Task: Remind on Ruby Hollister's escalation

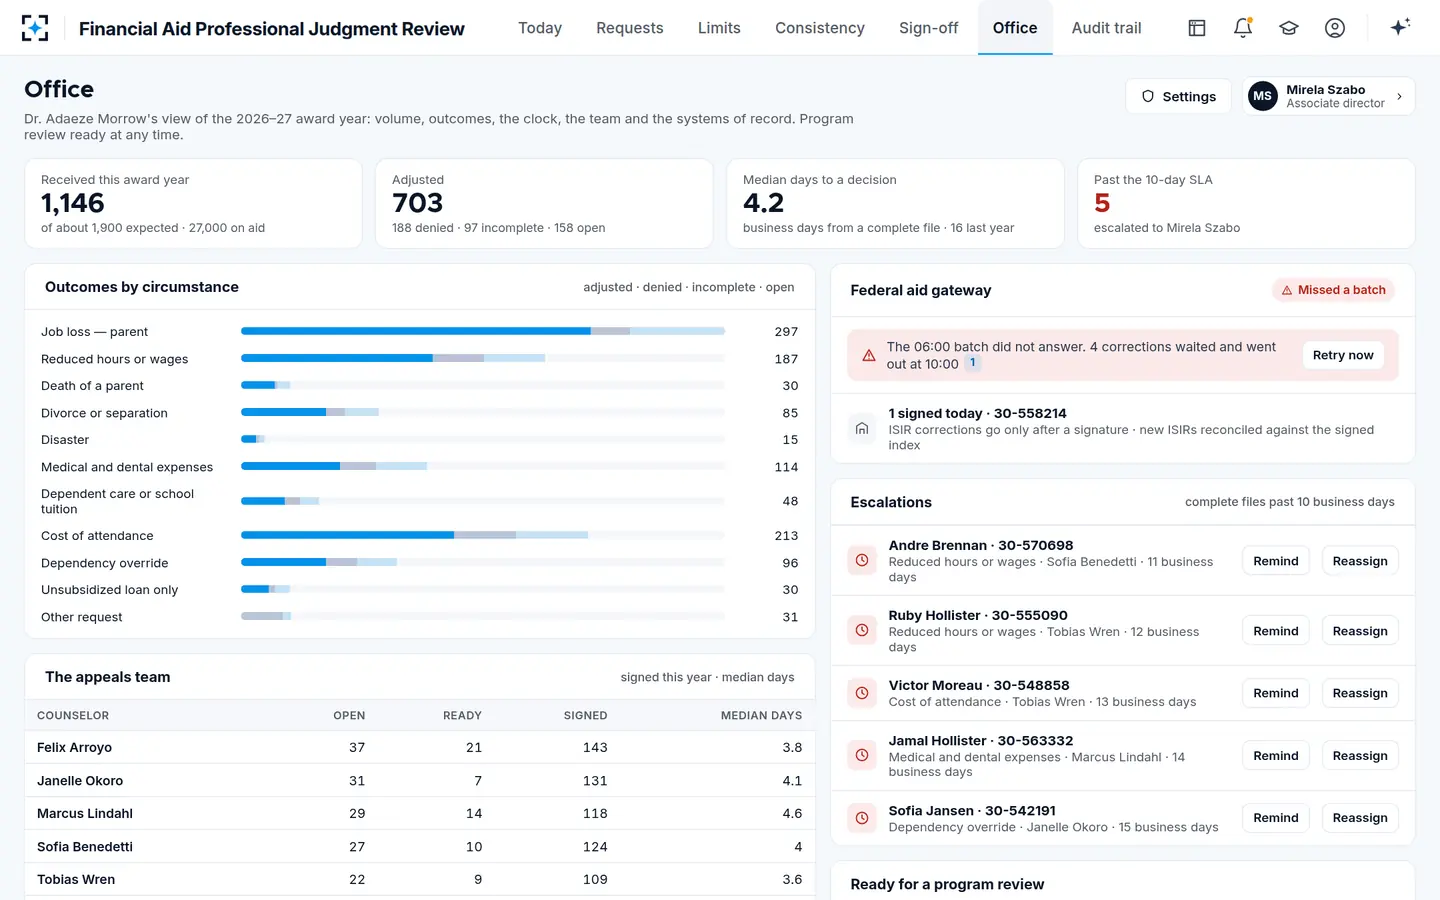Action: coord(1276,631)
